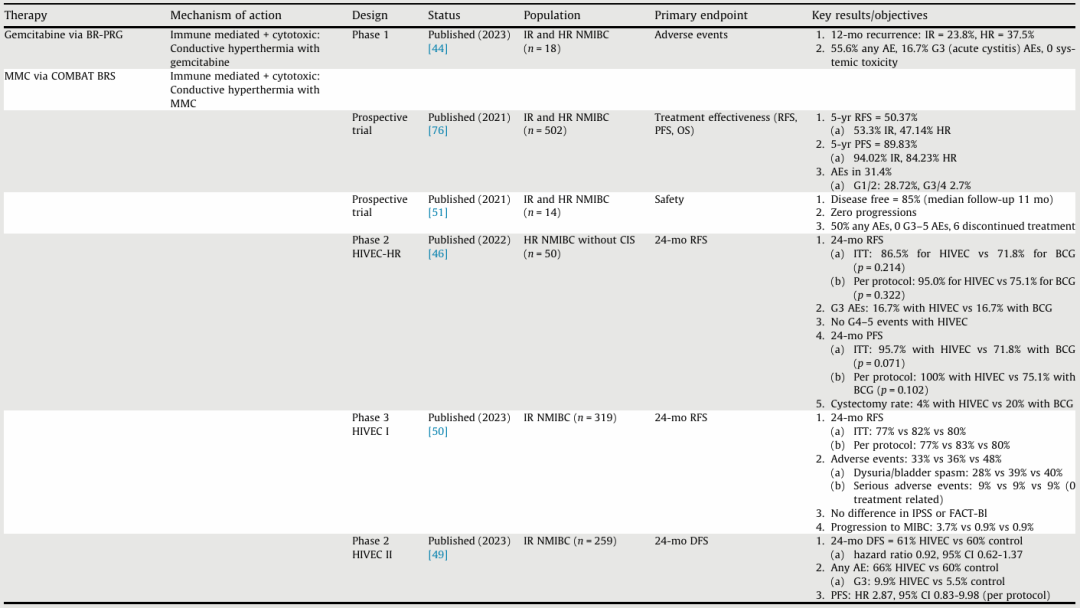
Task: Open reference link [51]
Action: (x=437, y=212)
